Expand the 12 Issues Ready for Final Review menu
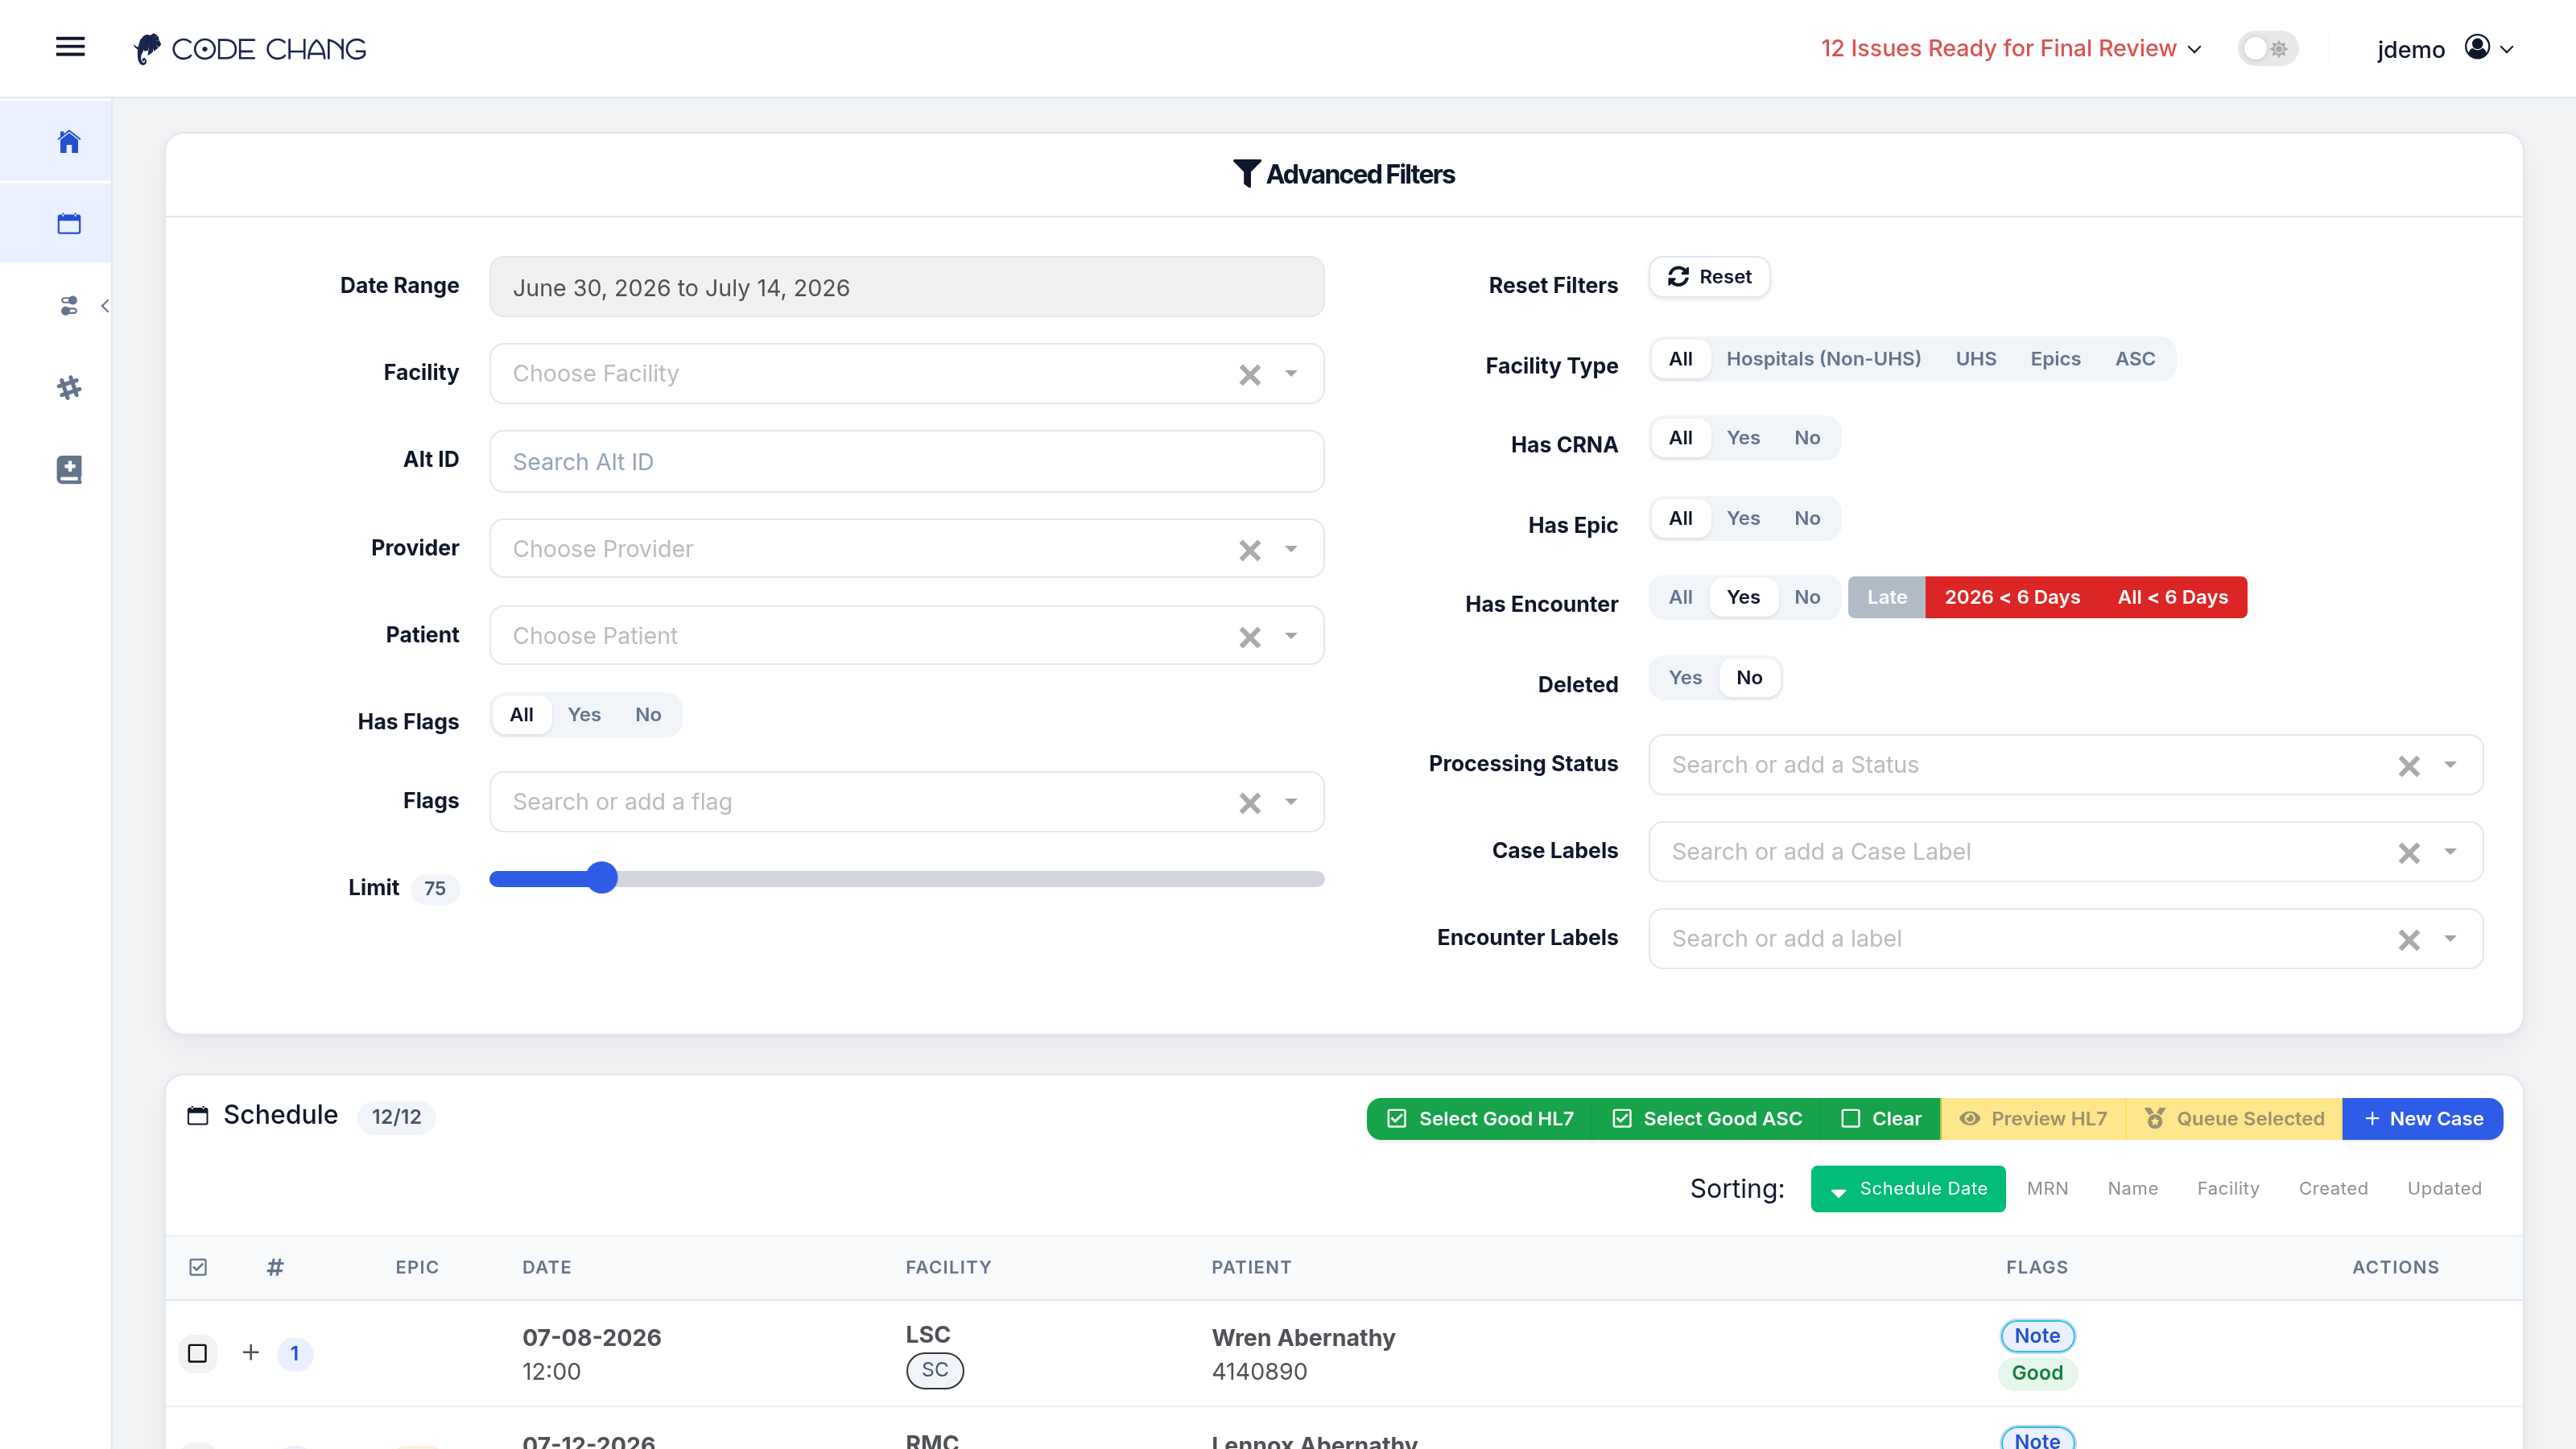 click(2010, 48)
